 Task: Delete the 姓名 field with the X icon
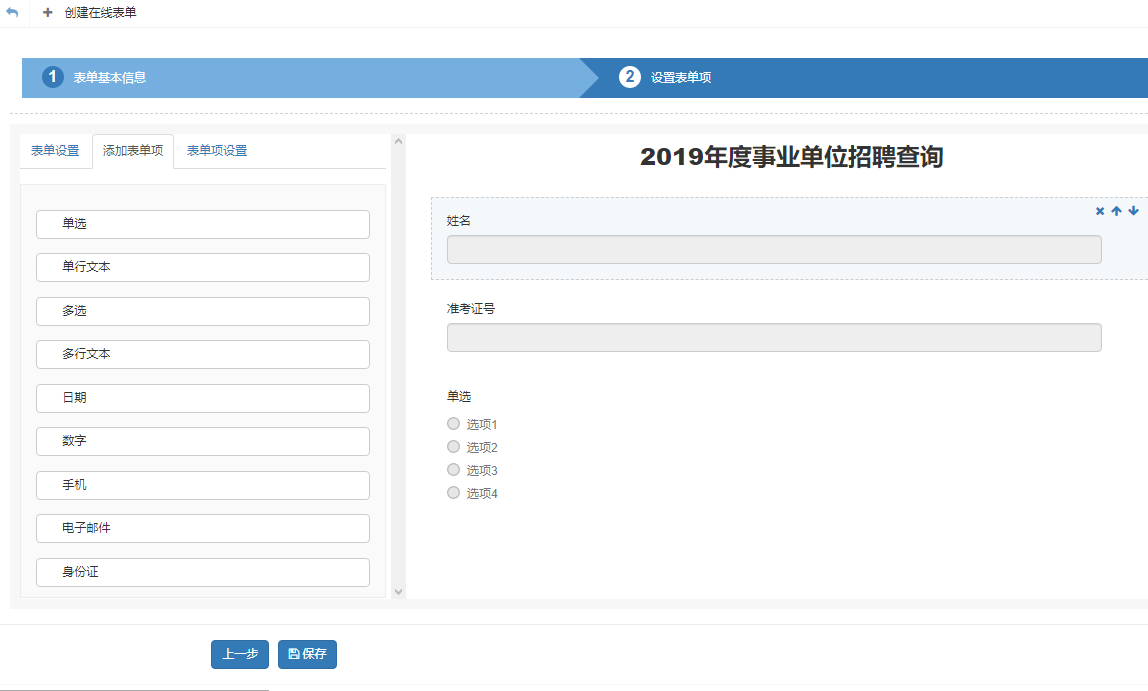click(1100, 211)
